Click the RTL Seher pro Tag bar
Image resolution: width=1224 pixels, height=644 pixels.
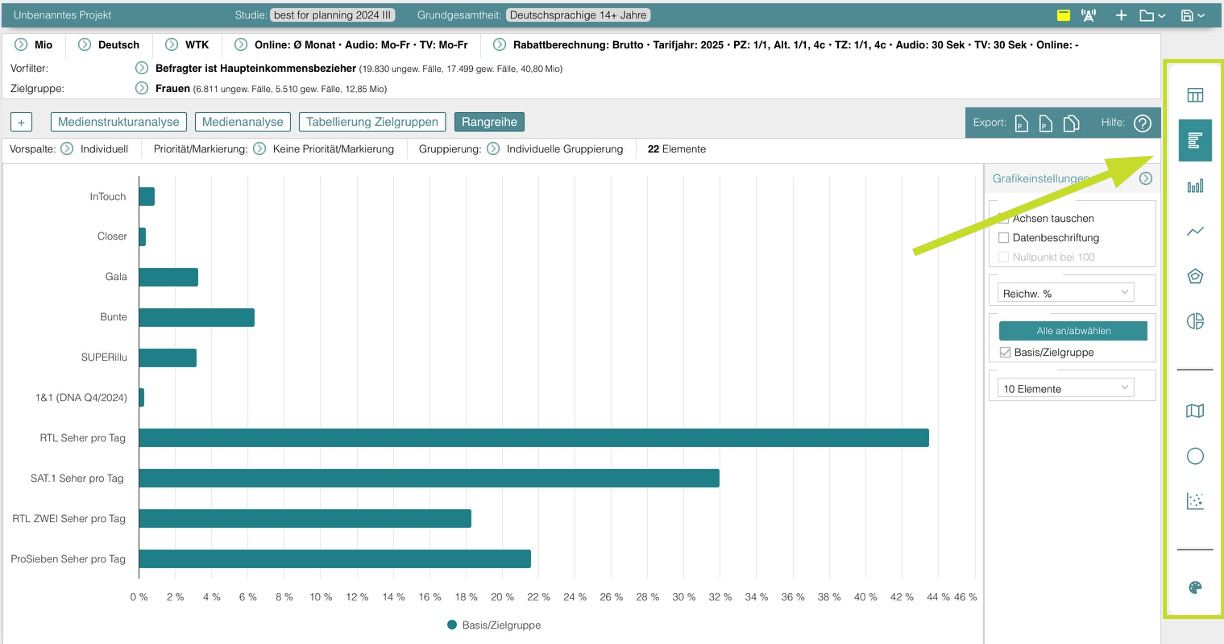(533, 438)
